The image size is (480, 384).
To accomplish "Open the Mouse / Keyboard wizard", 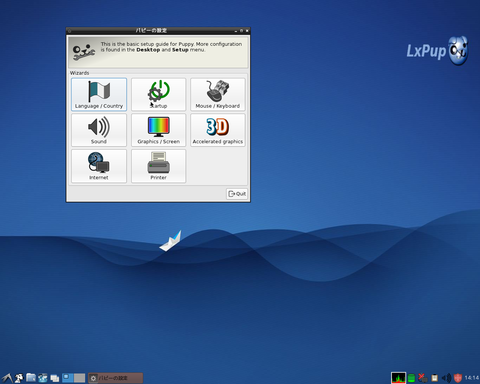I will point(218,94).
